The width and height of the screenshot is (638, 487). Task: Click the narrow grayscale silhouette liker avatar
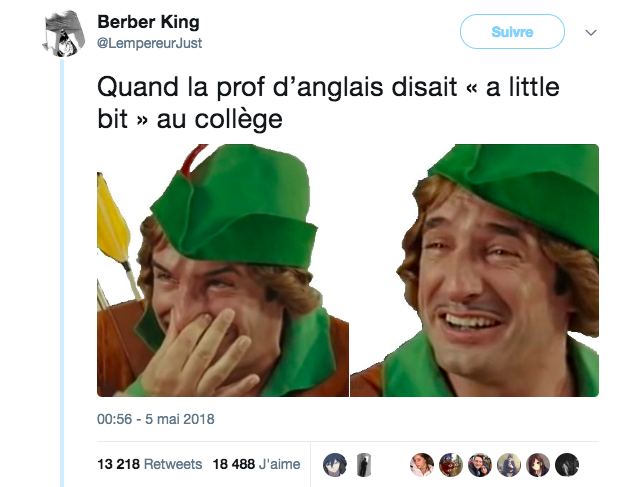point(364,465)
